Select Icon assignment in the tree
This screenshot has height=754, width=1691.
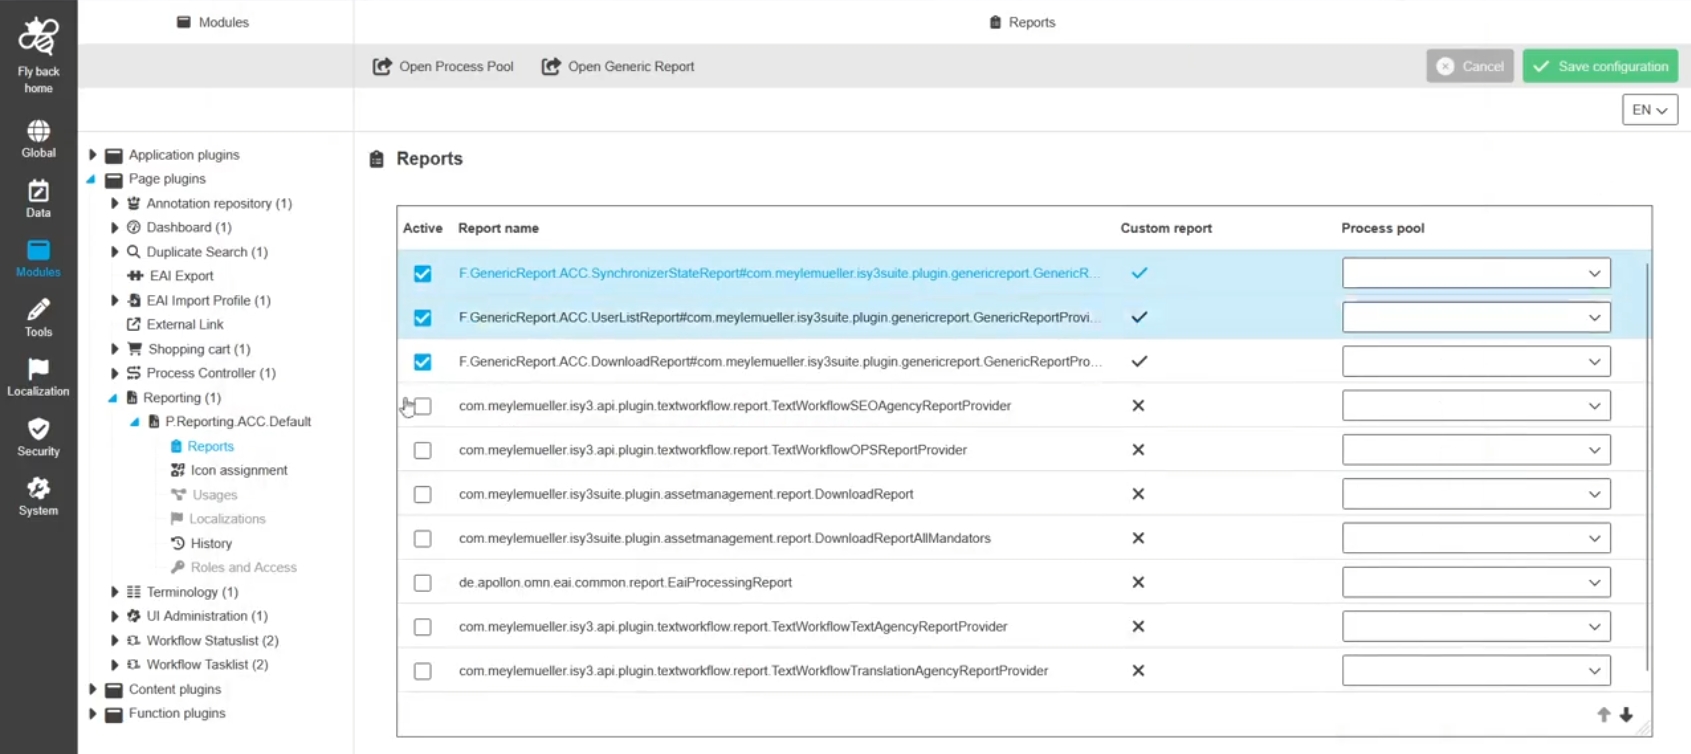pyautogui.click(x=238, y=470)
